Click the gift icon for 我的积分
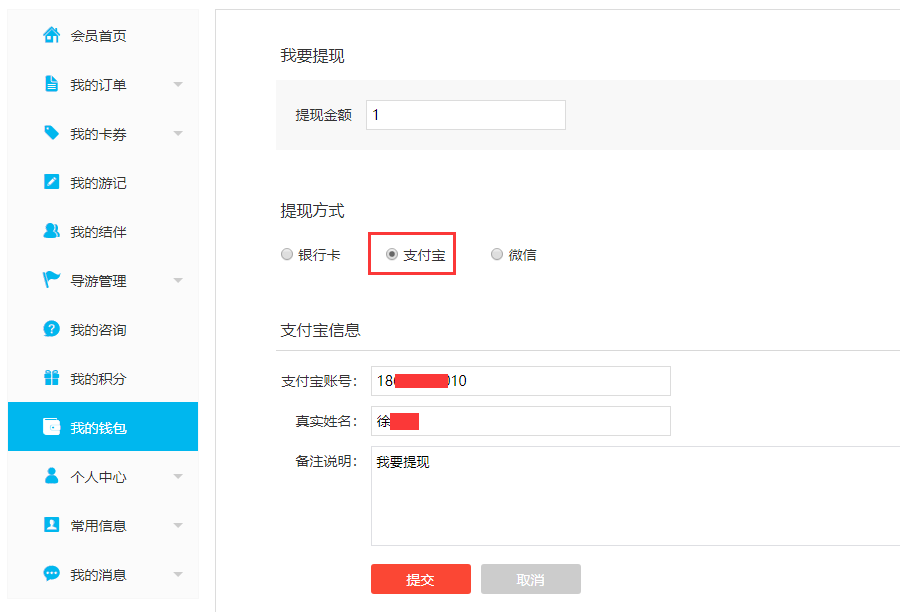900x612 pixels. tap(51, 378)
